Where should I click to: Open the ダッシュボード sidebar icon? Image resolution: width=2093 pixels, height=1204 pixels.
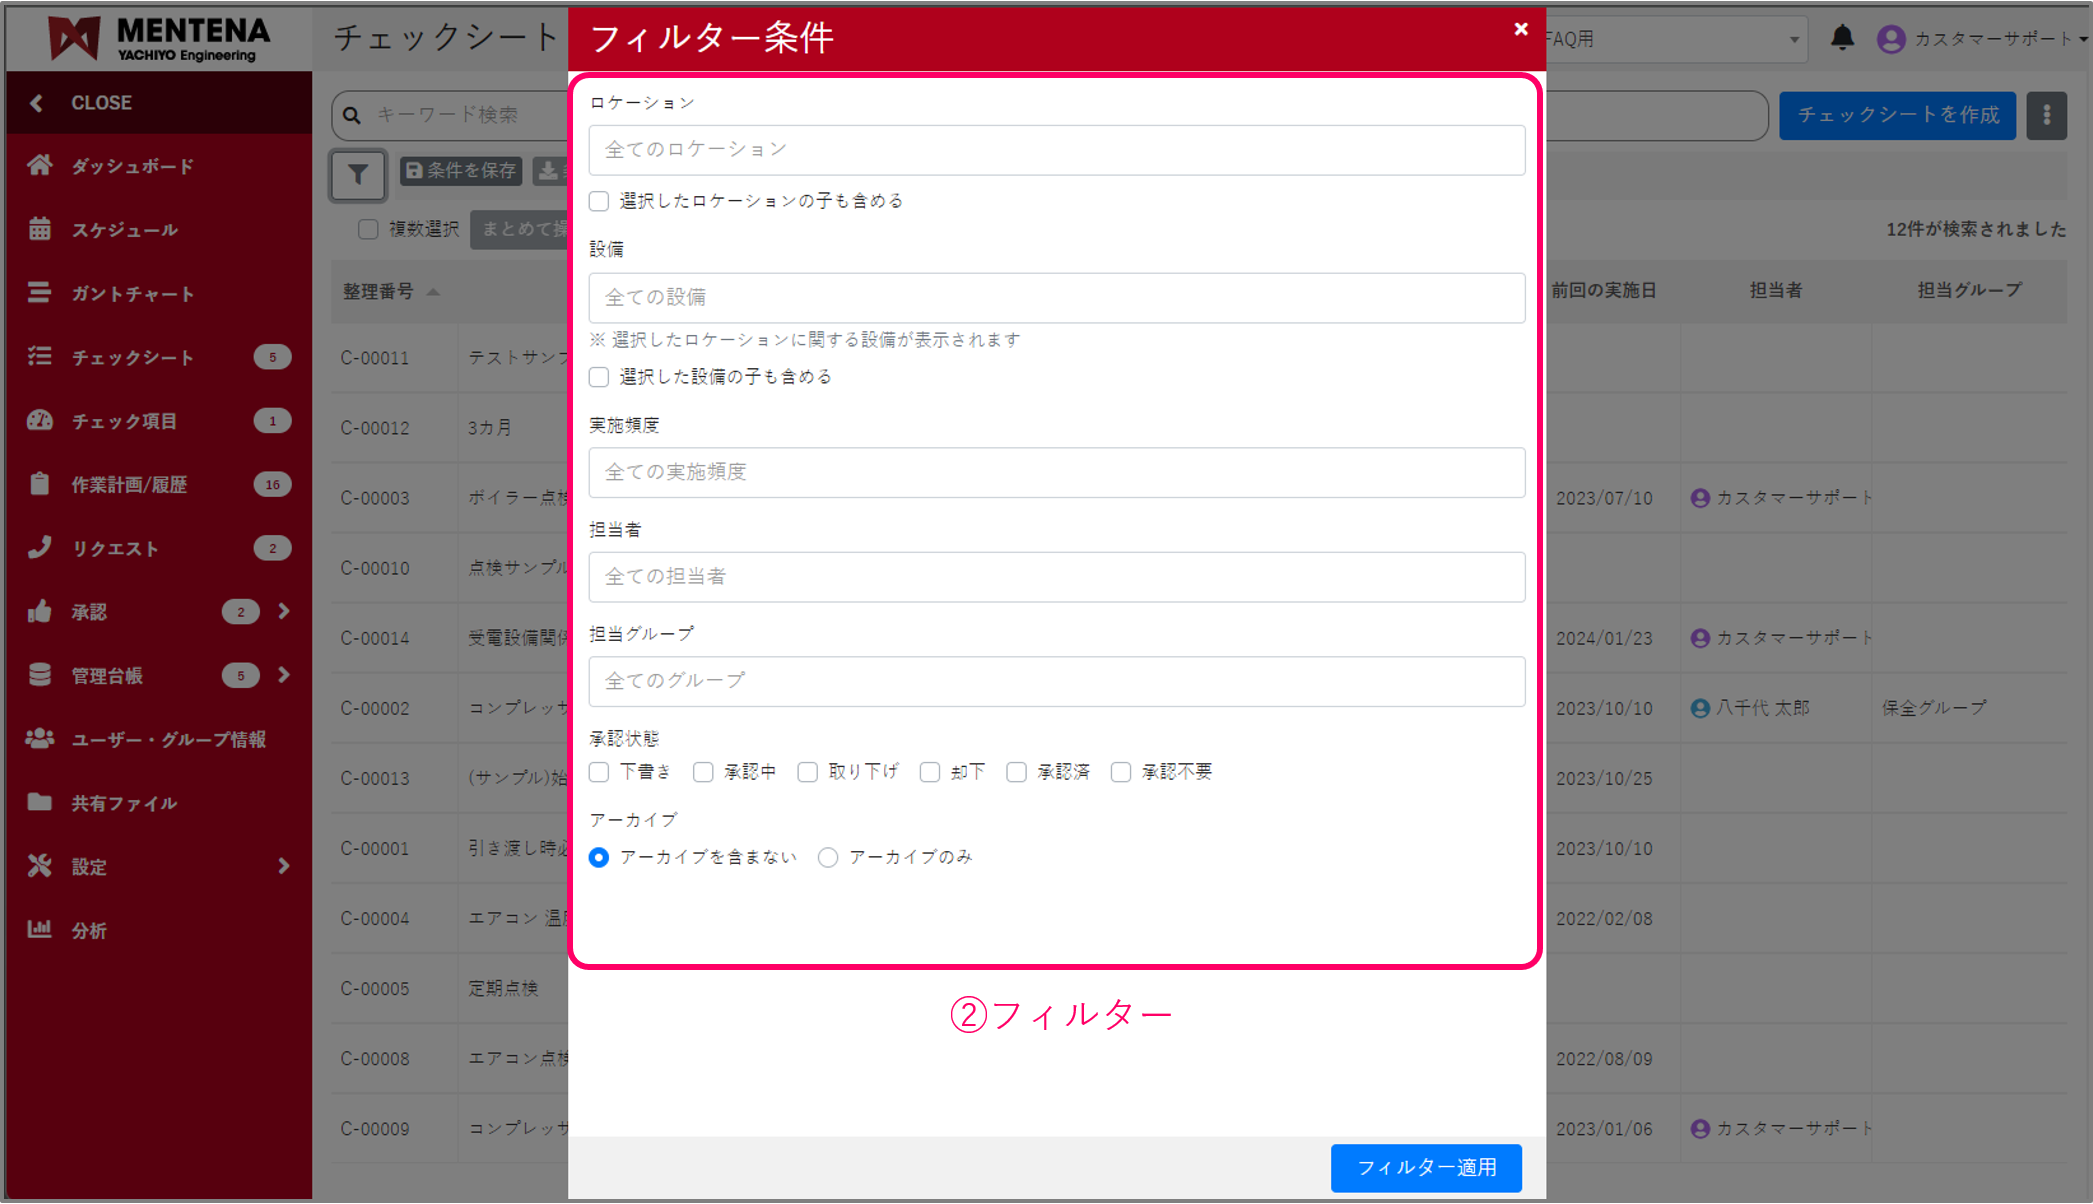pyautogui.click(x=40, y=166)
